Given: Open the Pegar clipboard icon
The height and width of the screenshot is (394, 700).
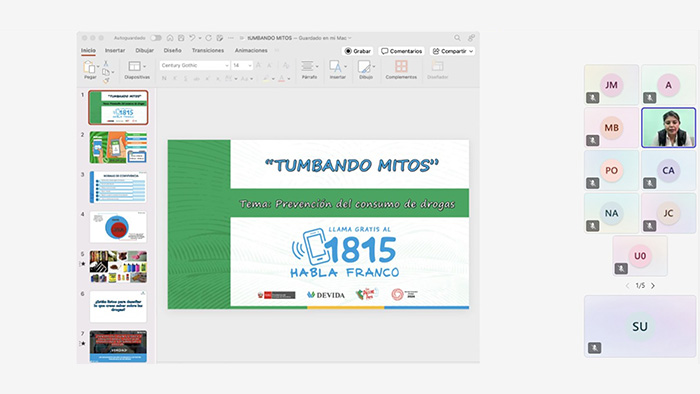Looking at the screenshot, I should (x=89, y=67).
